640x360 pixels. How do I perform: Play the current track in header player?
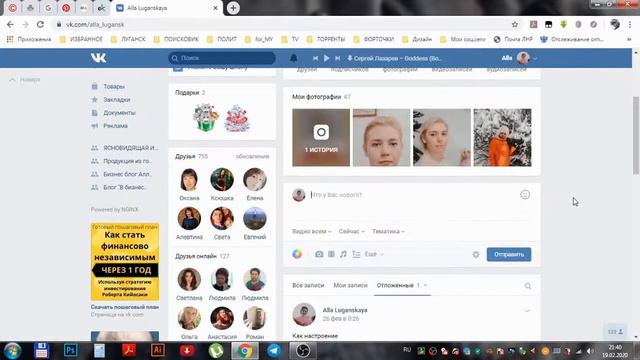[327, 58]
